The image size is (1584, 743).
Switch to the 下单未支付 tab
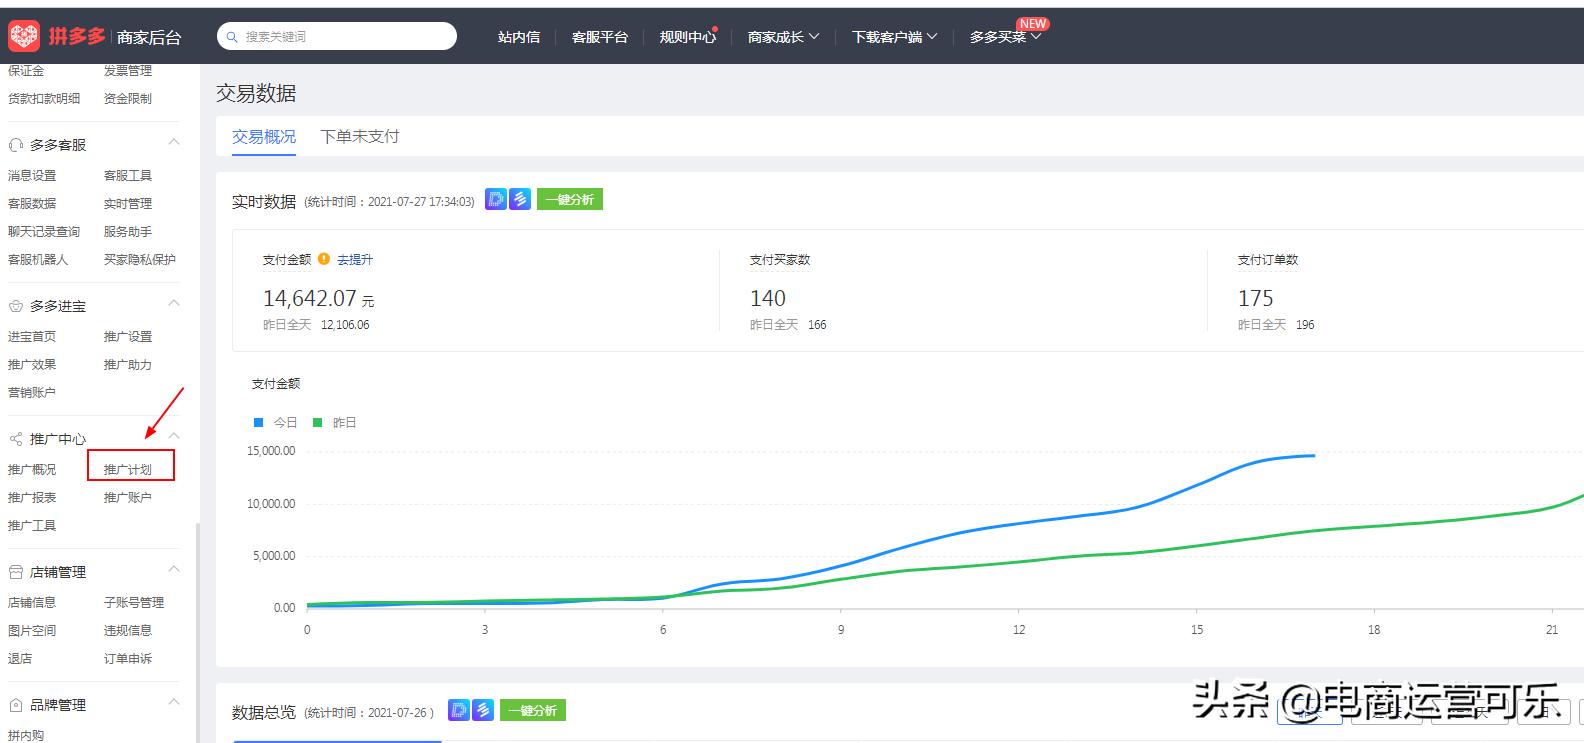360,137
